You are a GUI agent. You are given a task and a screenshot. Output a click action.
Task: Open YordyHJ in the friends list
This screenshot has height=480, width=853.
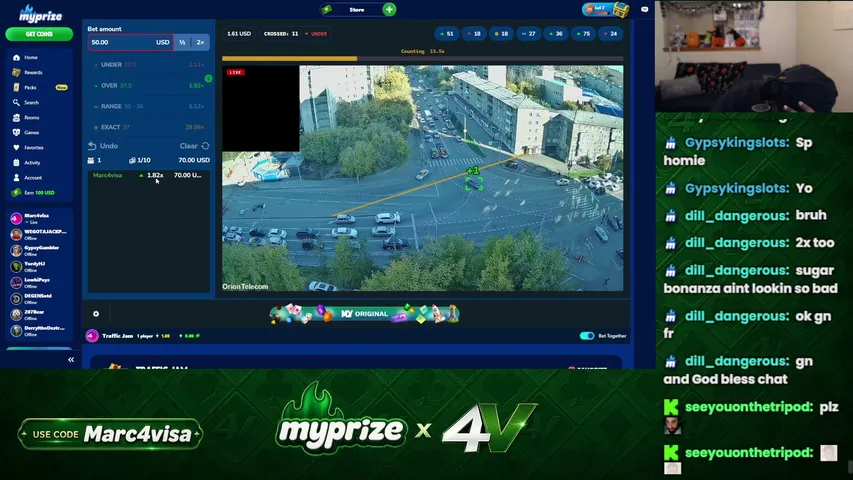pos(39,267)
